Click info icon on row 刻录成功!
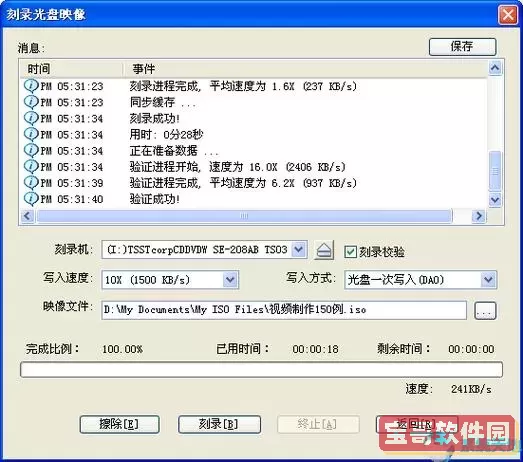This screenshot has height=462, width=523. (31, 118)
